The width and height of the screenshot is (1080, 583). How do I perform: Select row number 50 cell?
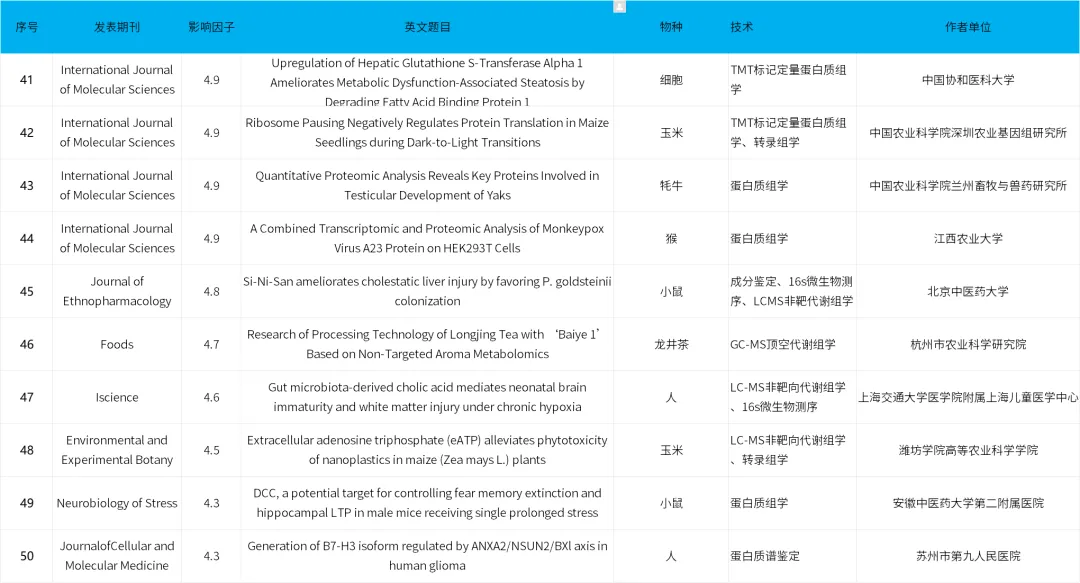[x=27, y=555]
